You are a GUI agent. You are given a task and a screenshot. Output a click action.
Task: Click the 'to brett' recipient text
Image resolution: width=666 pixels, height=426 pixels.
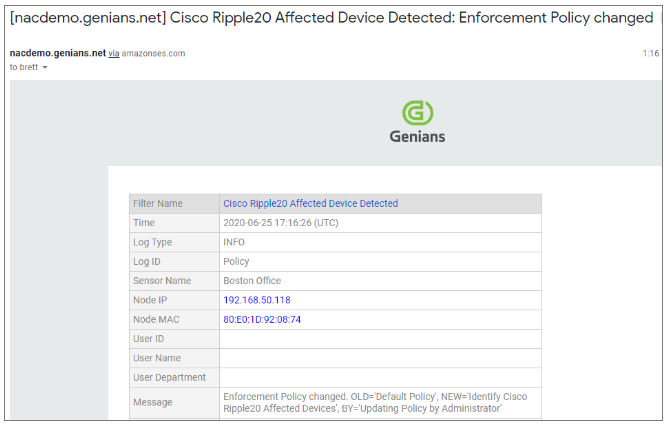click(24, 67)
